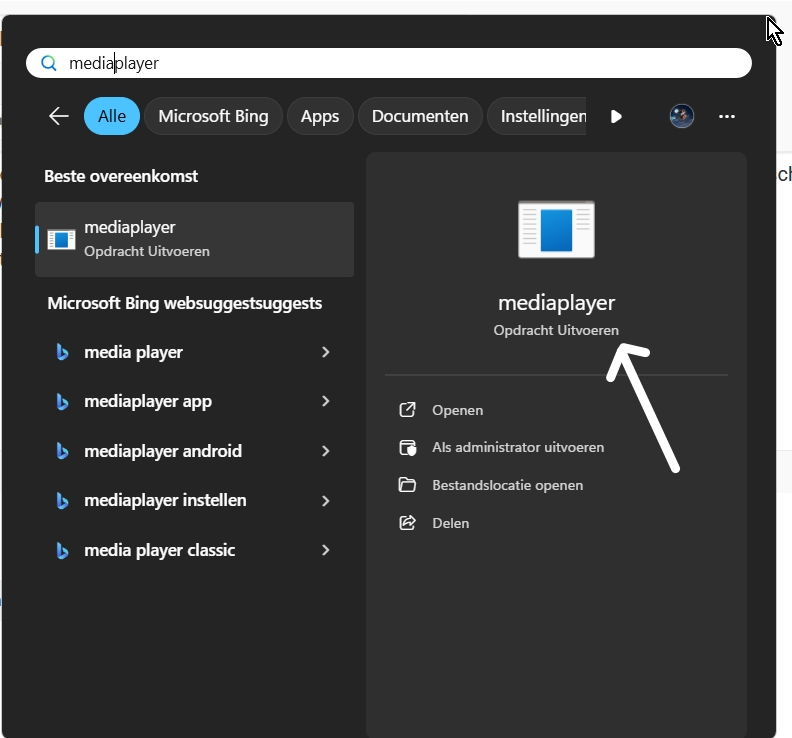This screenshot has height=738, width=792.
Task: Click the Bing icon beside 'media player'
Action: coord(62,352)
